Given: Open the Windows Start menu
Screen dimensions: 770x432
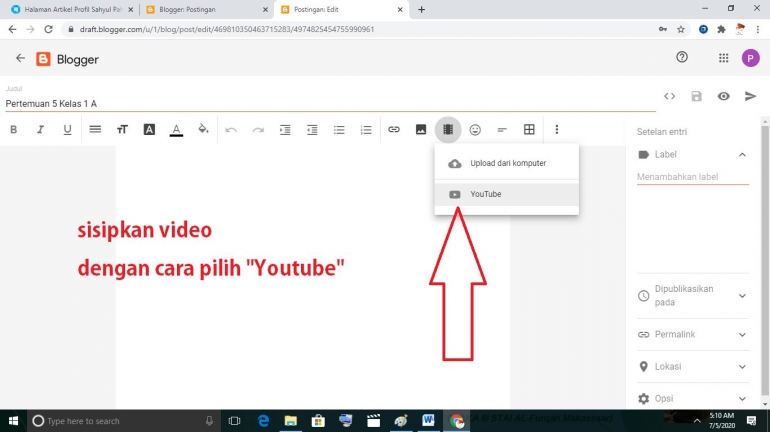Looking at the screenshot, I should point(13,421).
